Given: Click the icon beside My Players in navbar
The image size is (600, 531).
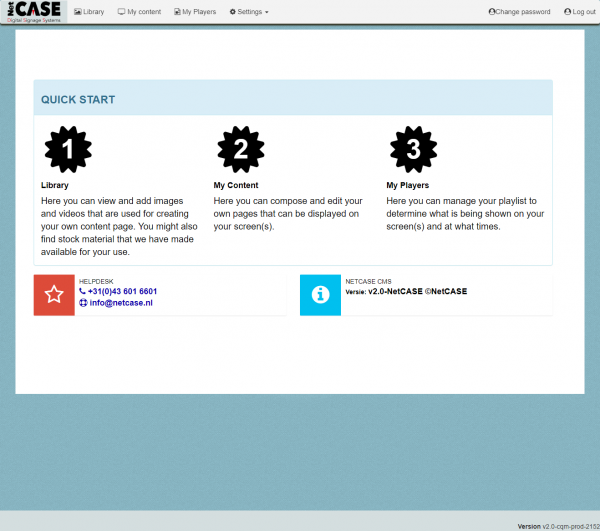Looking at the screenshot, I should point(177,12).
